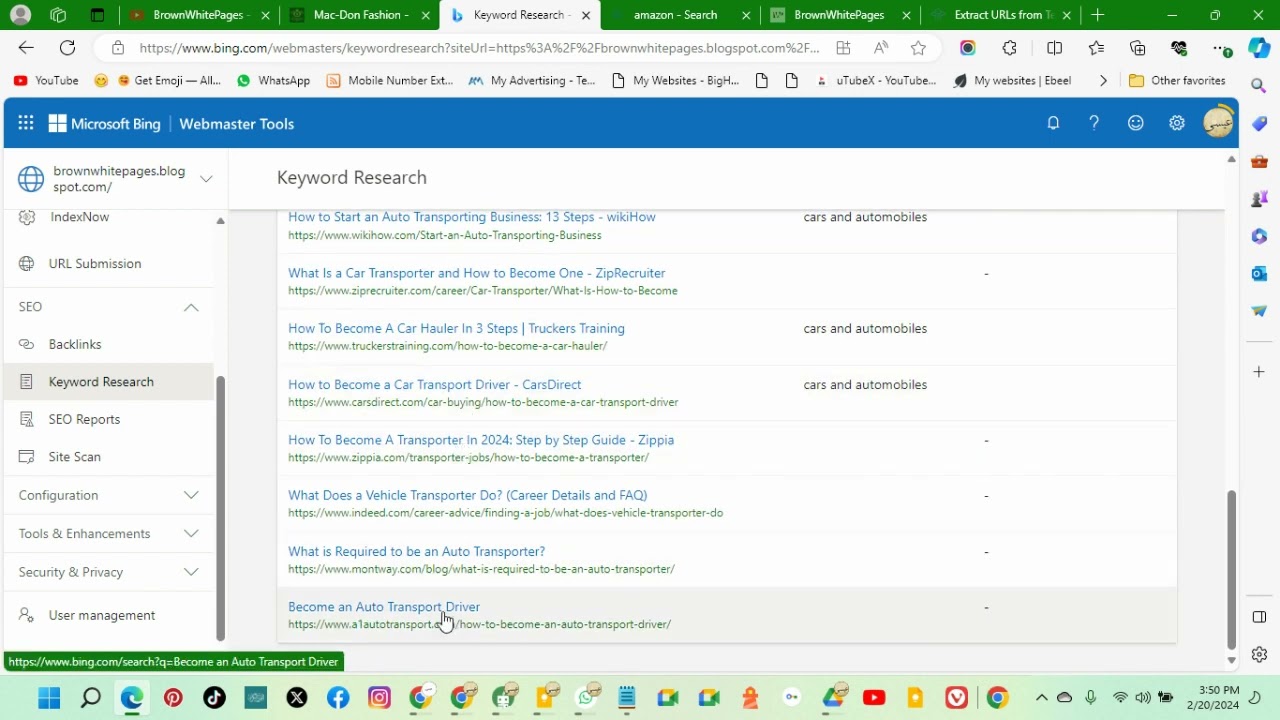
Task: Open Become an Auto Transport Driver link
Action: point(384,607)
